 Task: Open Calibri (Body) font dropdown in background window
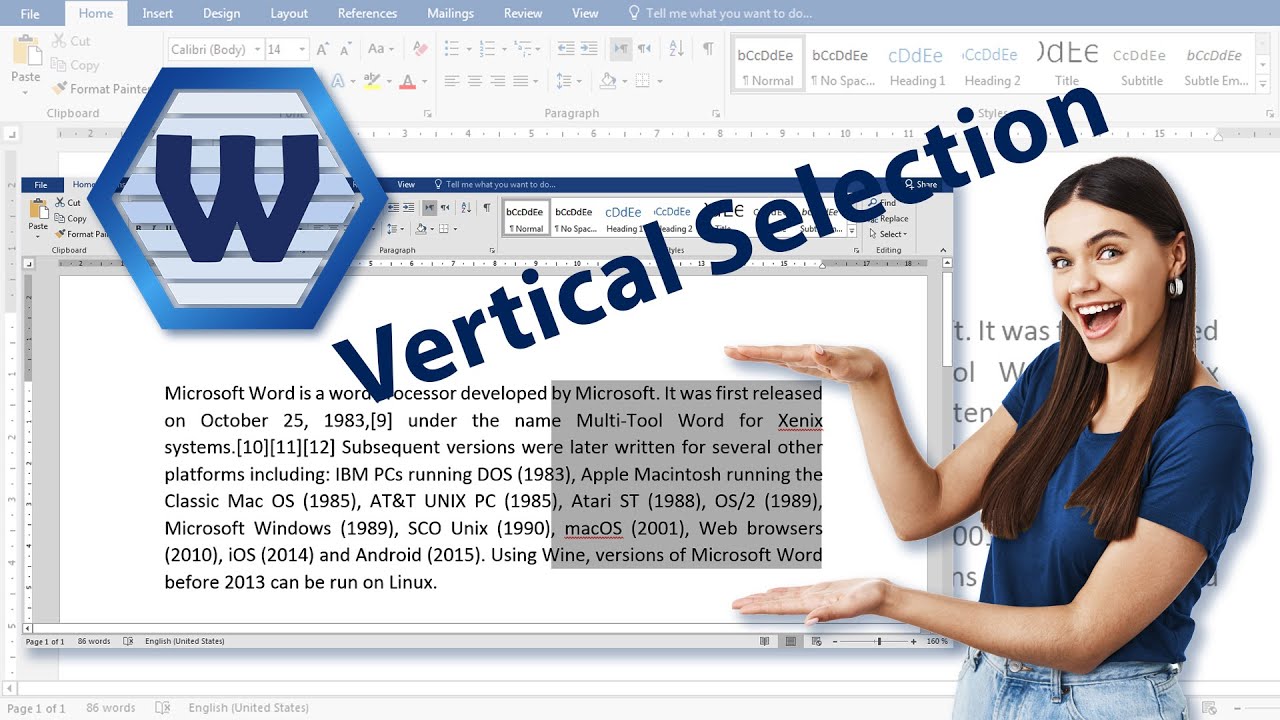[257, 49]
